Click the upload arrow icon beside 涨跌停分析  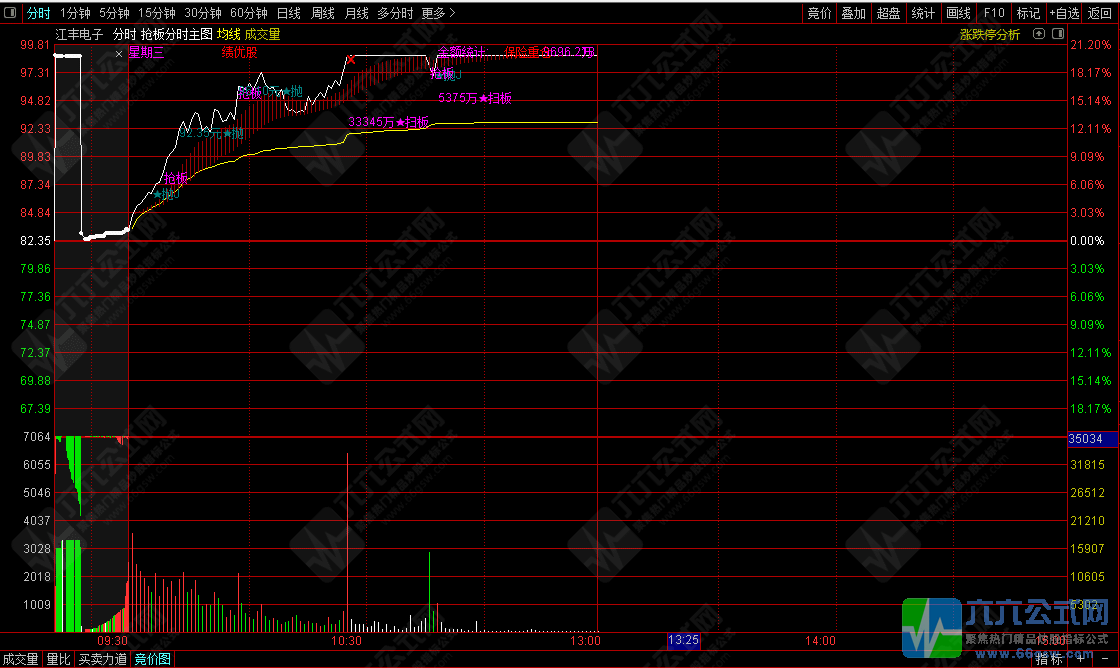[x=1039, y=33]
